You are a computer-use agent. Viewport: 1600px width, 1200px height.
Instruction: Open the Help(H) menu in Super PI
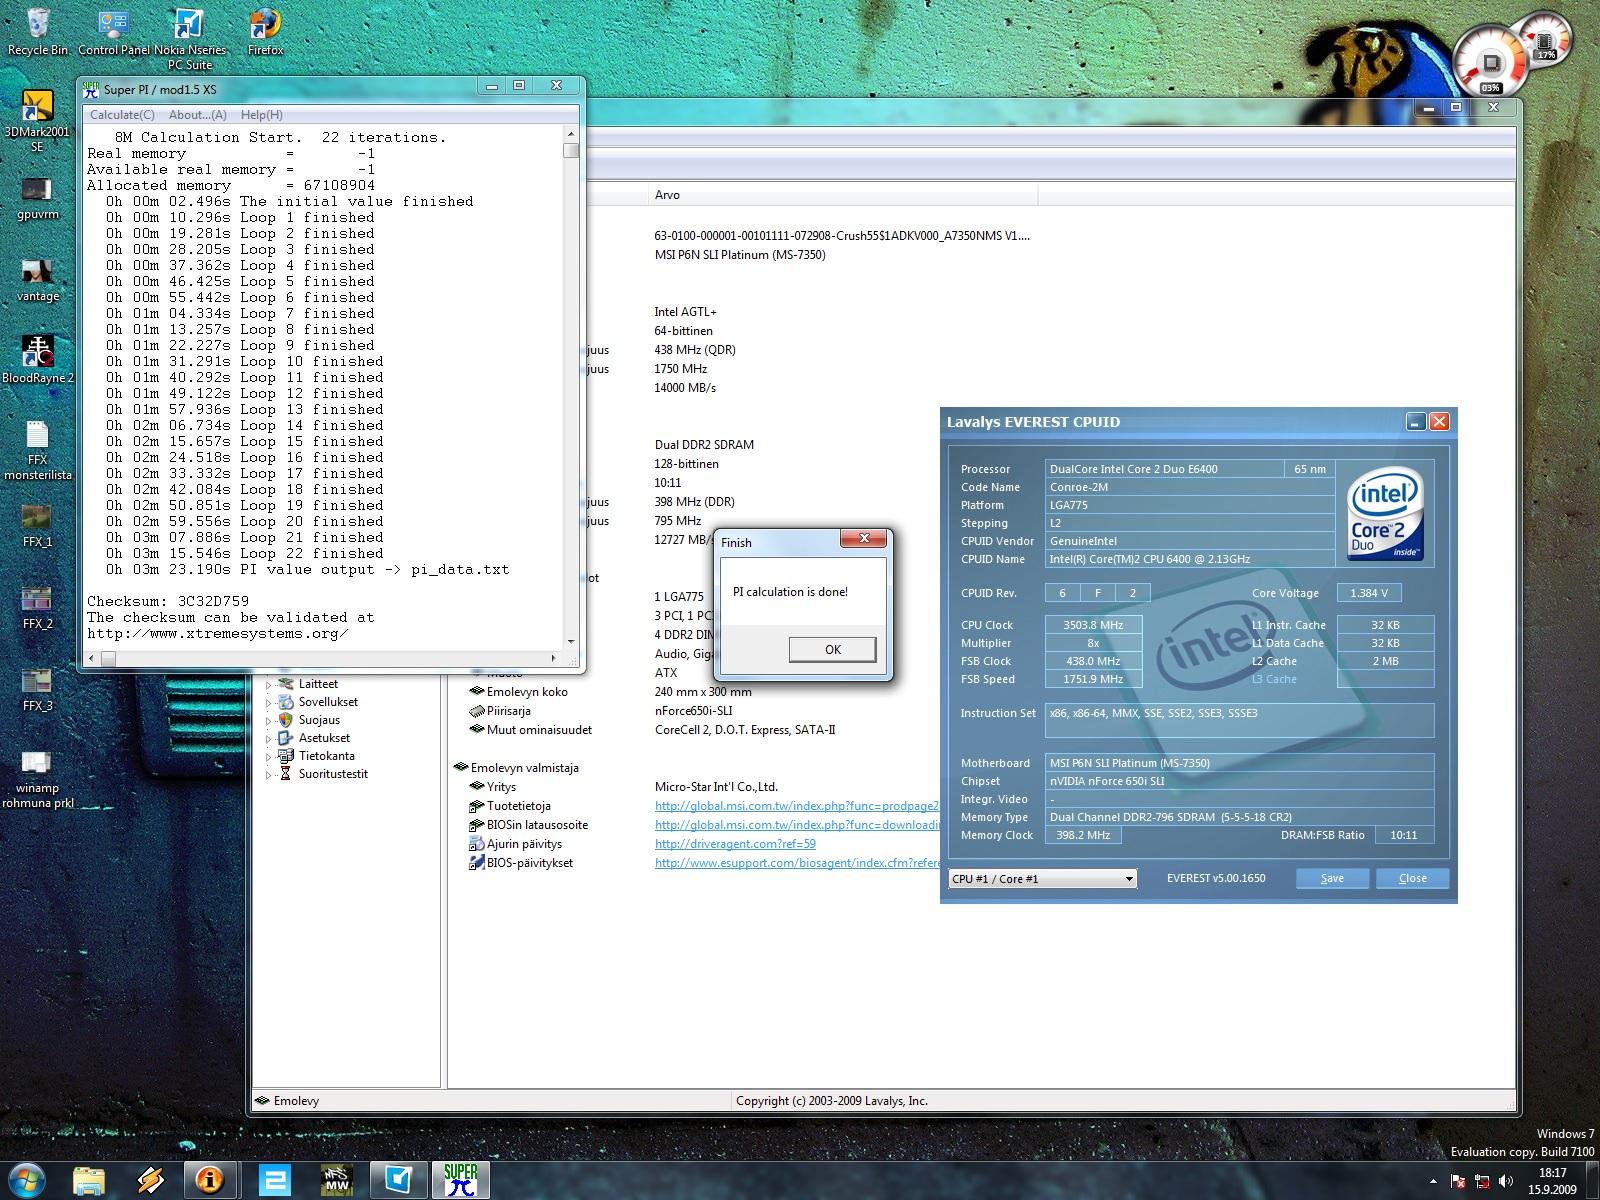pyautogui.click(x=262, y=115)
